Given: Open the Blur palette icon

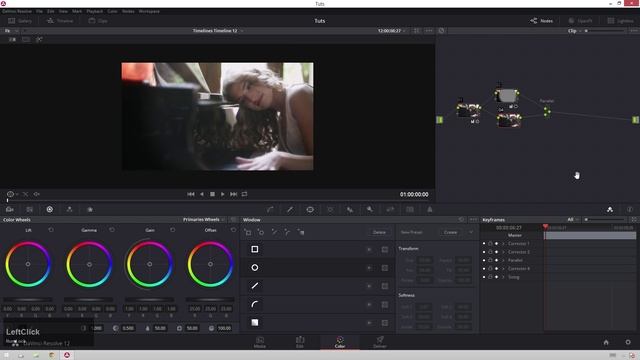Looking at the screenshot, I should point(350,209).
